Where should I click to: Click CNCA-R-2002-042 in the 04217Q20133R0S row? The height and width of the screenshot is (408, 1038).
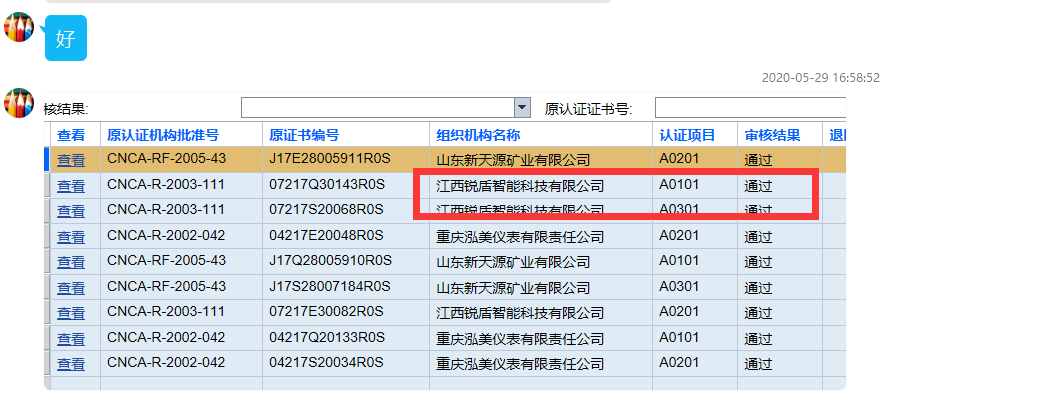[x=166, y=337]
